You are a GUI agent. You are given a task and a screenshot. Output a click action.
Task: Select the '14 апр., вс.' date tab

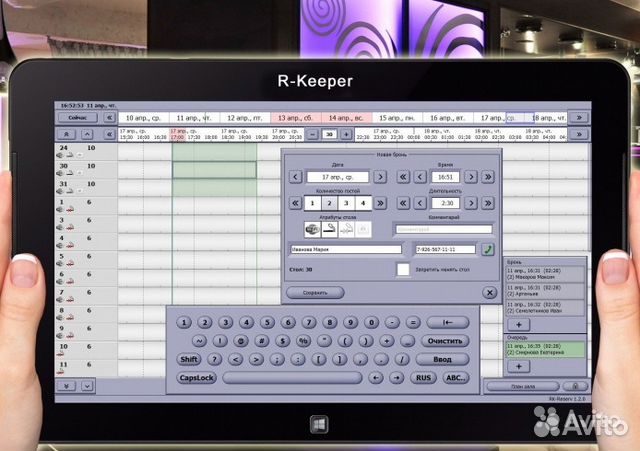pos(347,118)
